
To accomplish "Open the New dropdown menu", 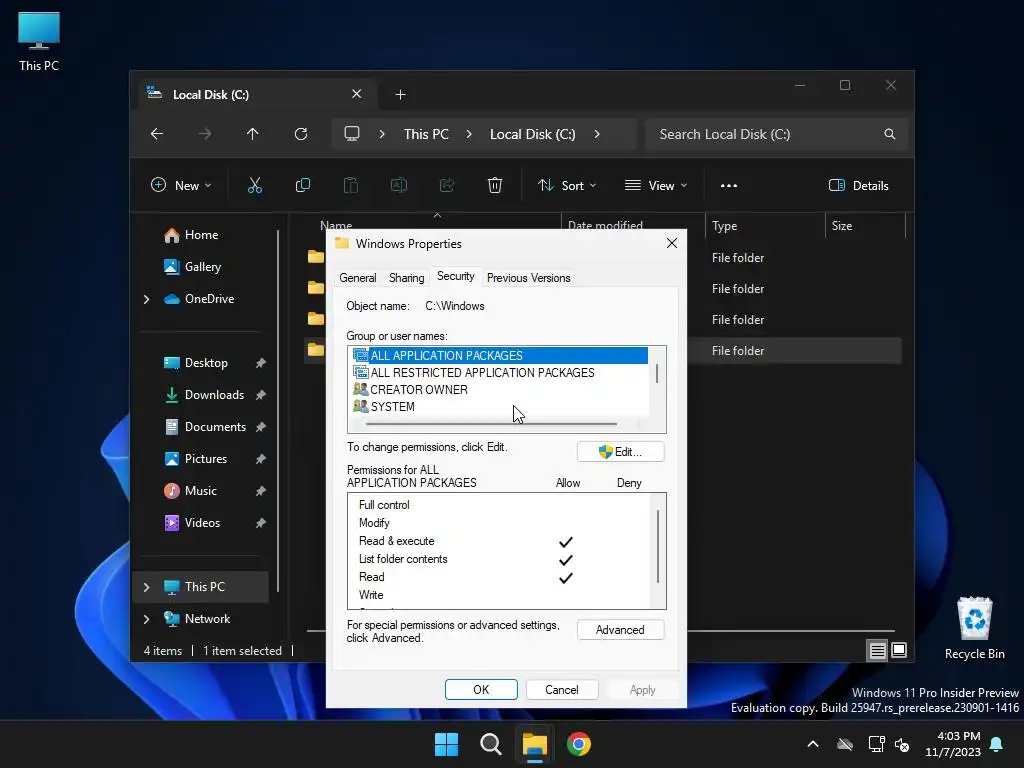I will point(181,185).
